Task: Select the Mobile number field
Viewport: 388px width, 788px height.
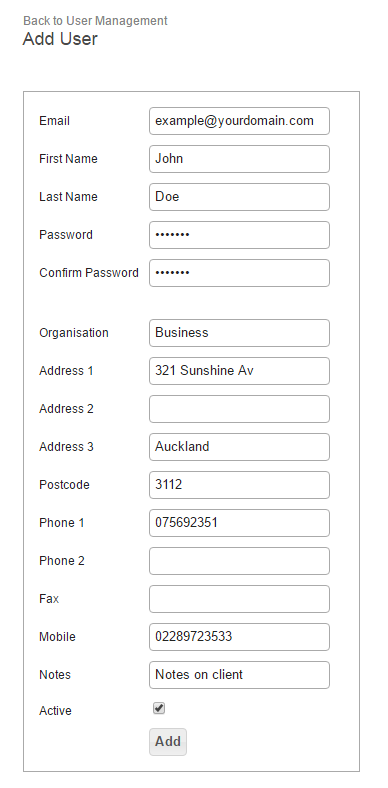Action: (239, 637)
